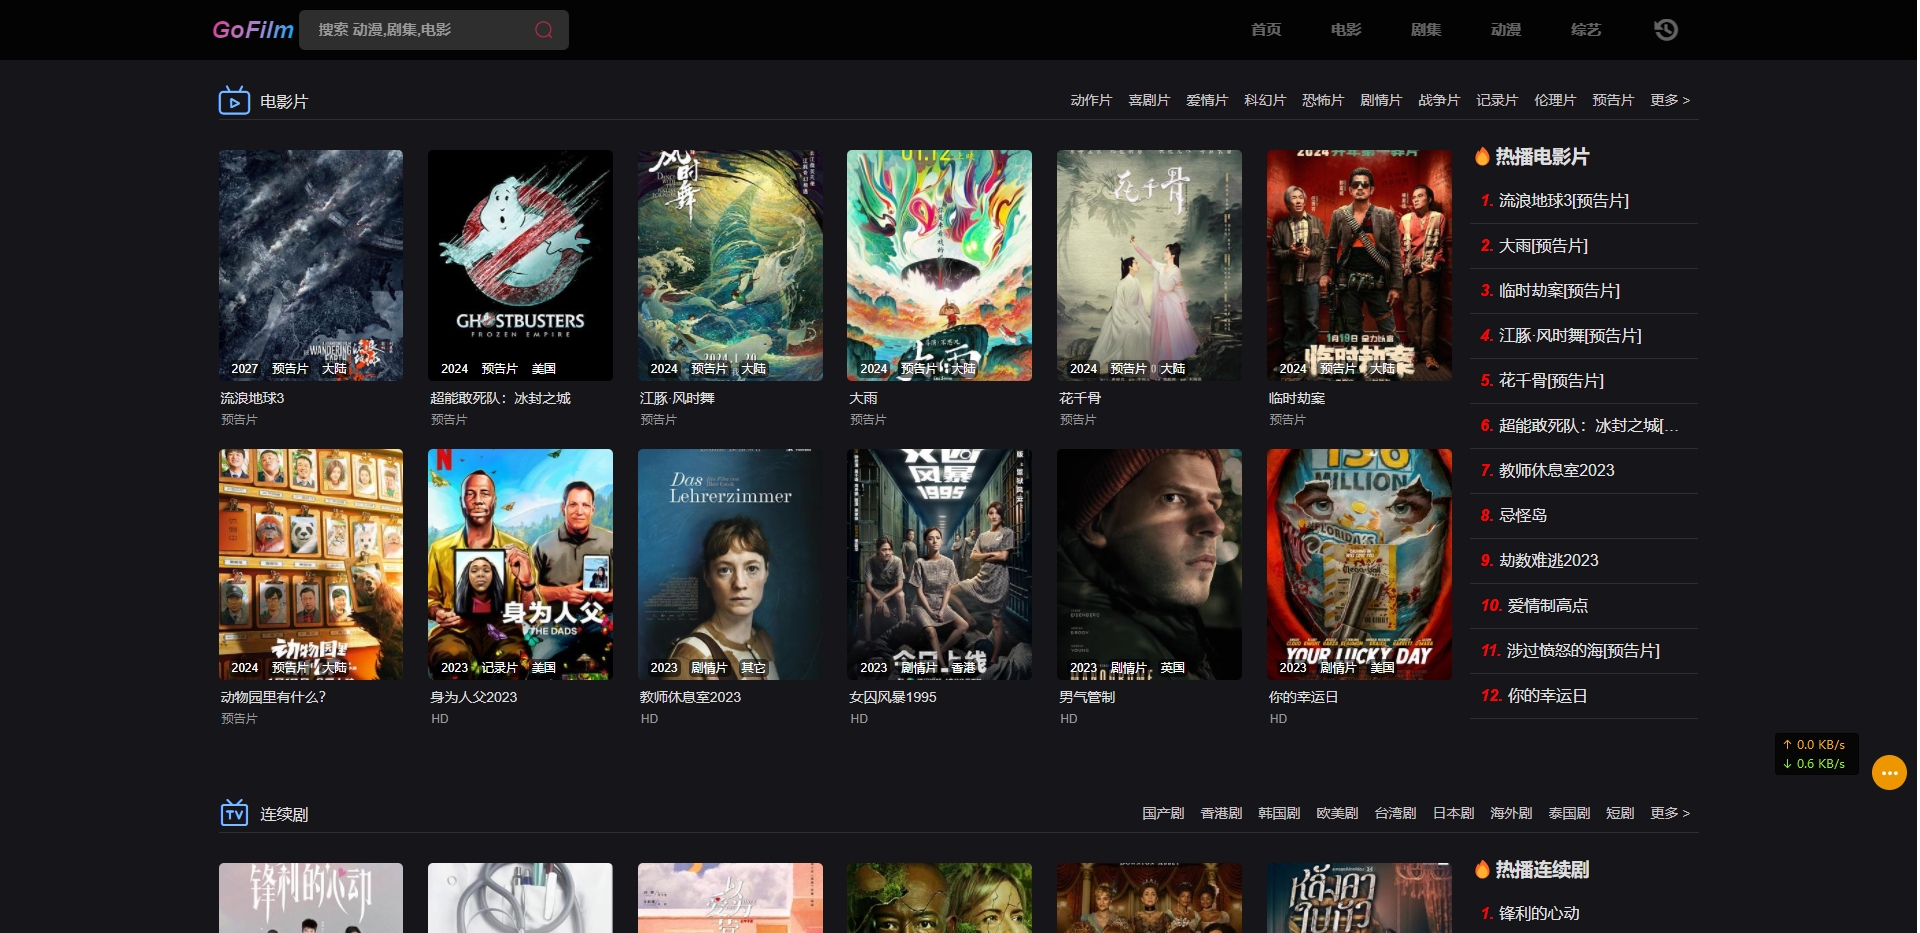Open 动漫 in the top navigation
The height and width of the screenshot is (933, 1920).
pos(1506,30)
